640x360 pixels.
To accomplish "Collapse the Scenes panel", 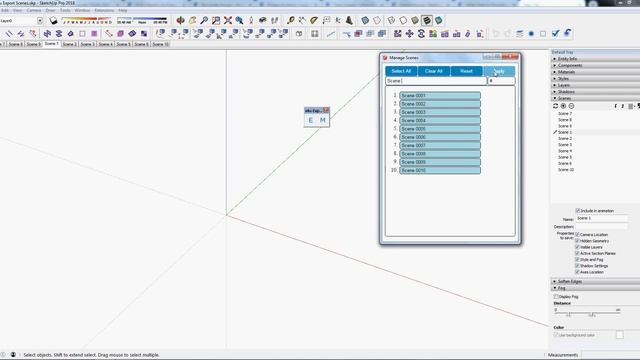I will (x=596, y=98).
